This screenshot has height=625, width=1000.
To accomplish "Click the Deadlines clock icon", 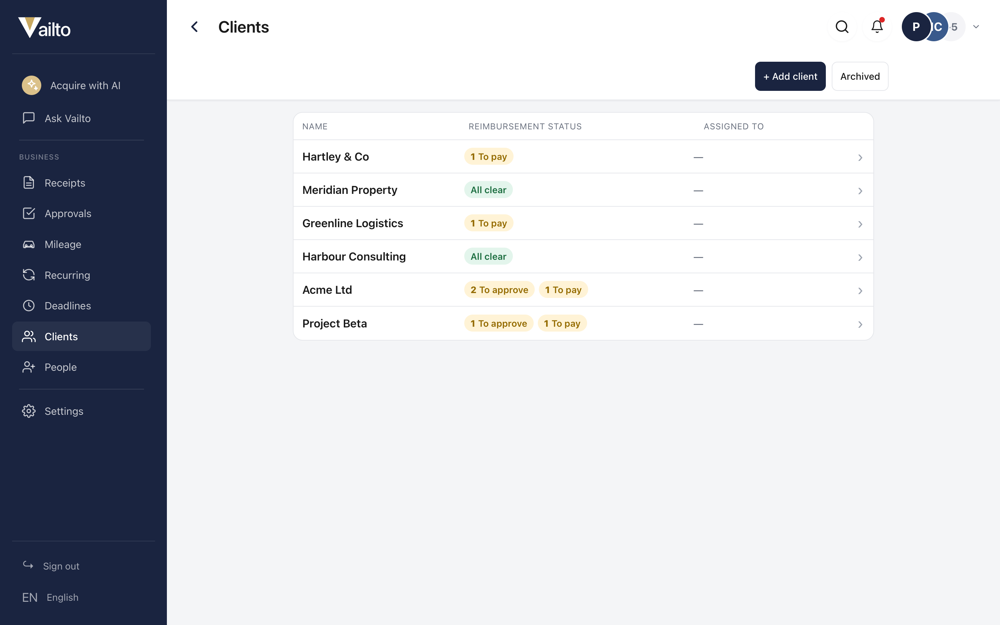I will (29, 305).
